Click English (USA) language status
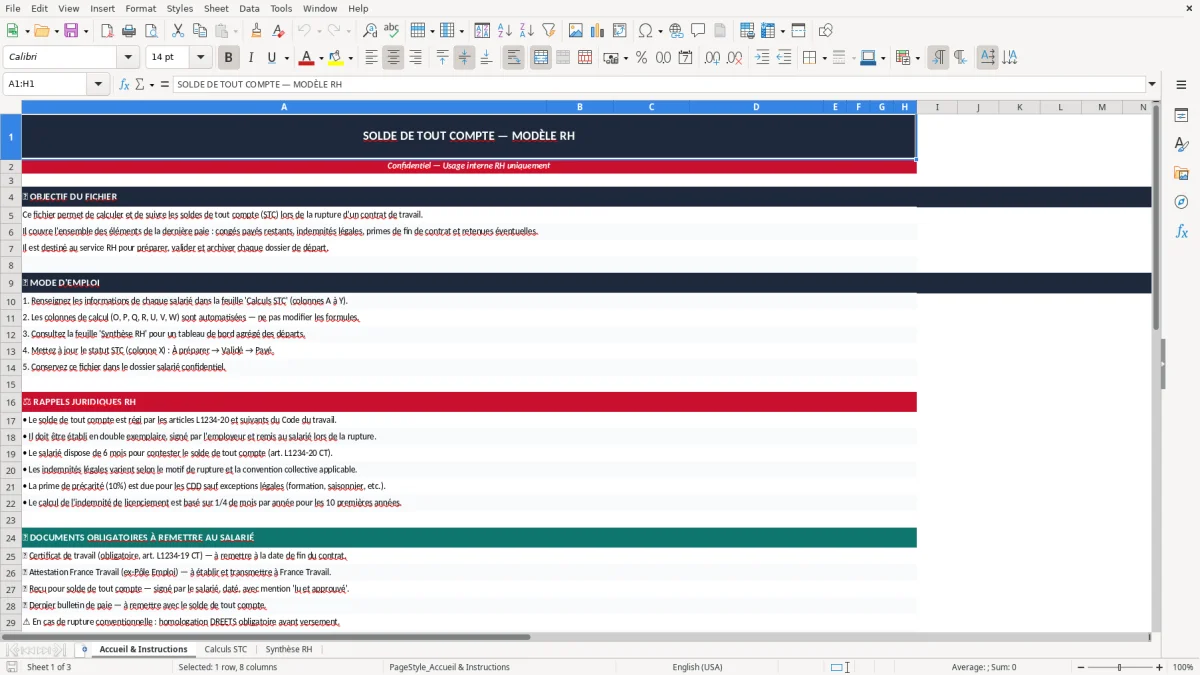 [697, 667]
